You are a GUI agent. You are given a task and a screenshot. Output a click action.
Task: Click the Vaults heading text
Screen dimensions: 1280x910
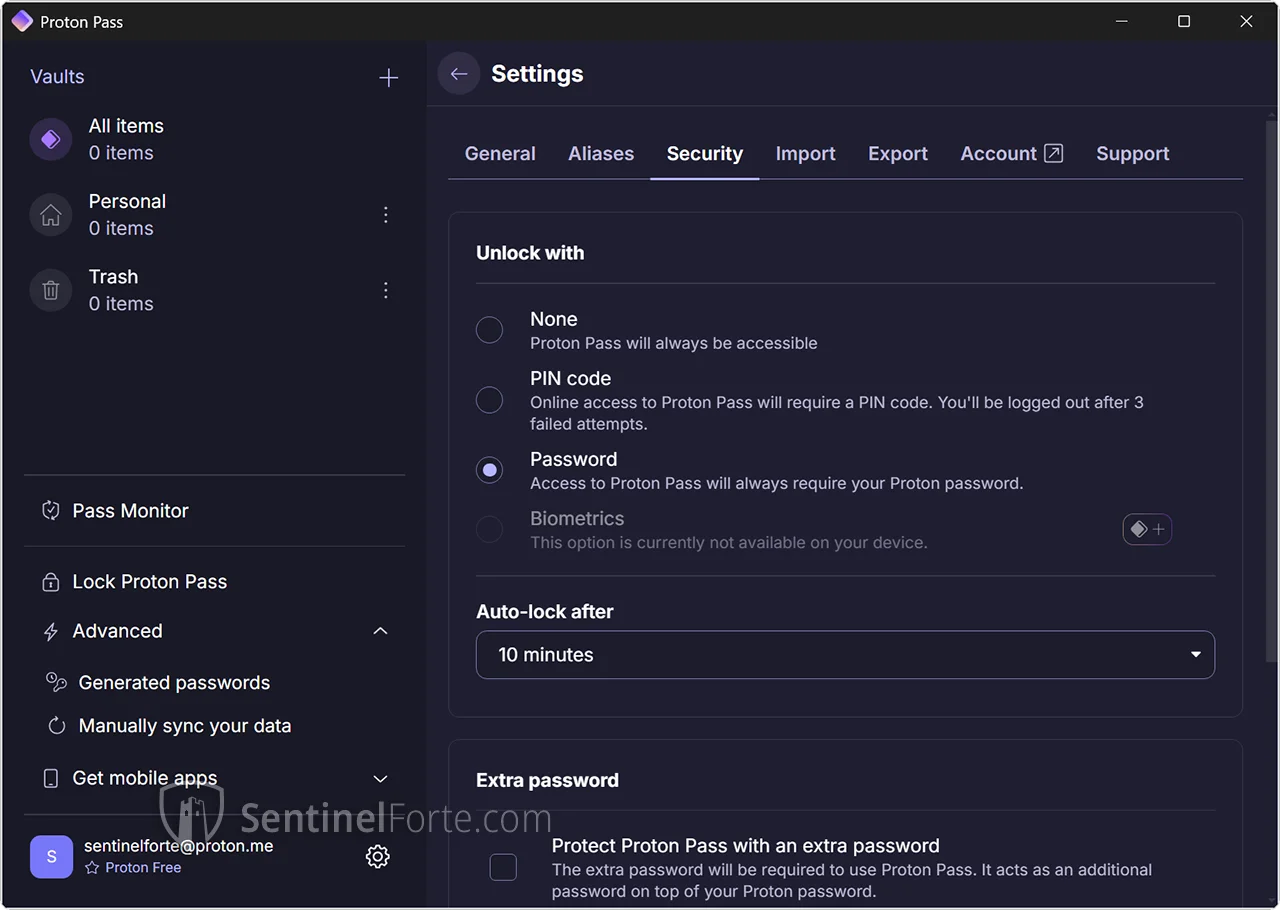pos(57,77)
